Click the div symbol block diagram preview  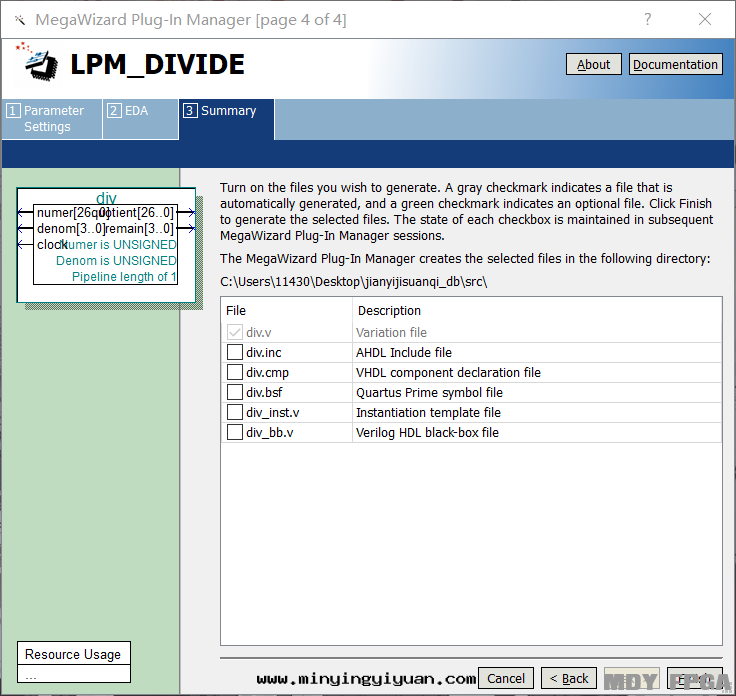tap(105, 244)
